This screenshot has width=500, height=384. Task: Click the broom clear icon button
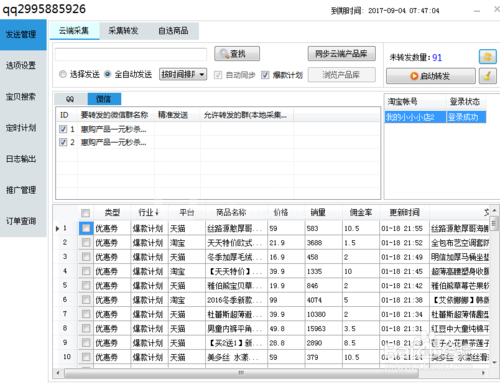pos(488,76)
